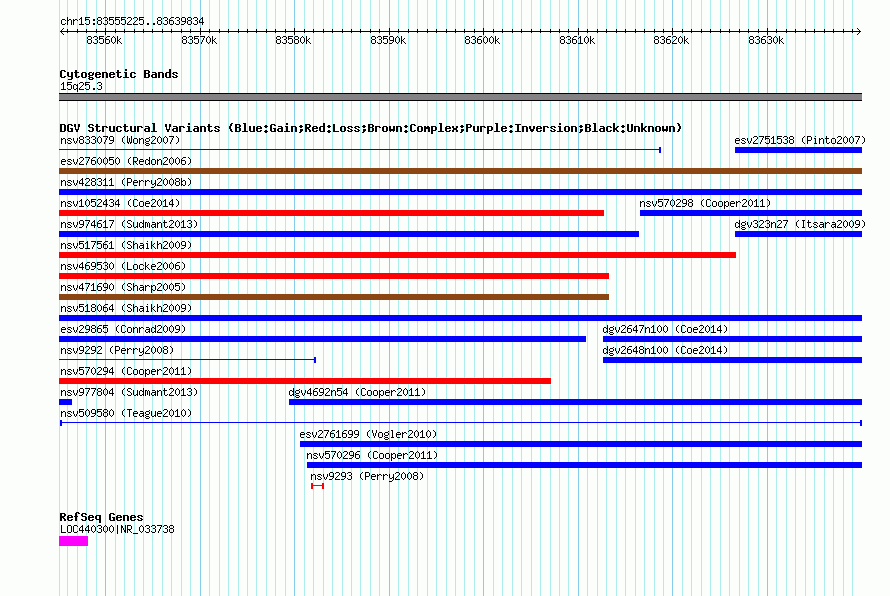Viewport: 890px width, 596px height.
Task: Click the chr15:83555225..83639834 coordinate text
Action: [132, 21]
